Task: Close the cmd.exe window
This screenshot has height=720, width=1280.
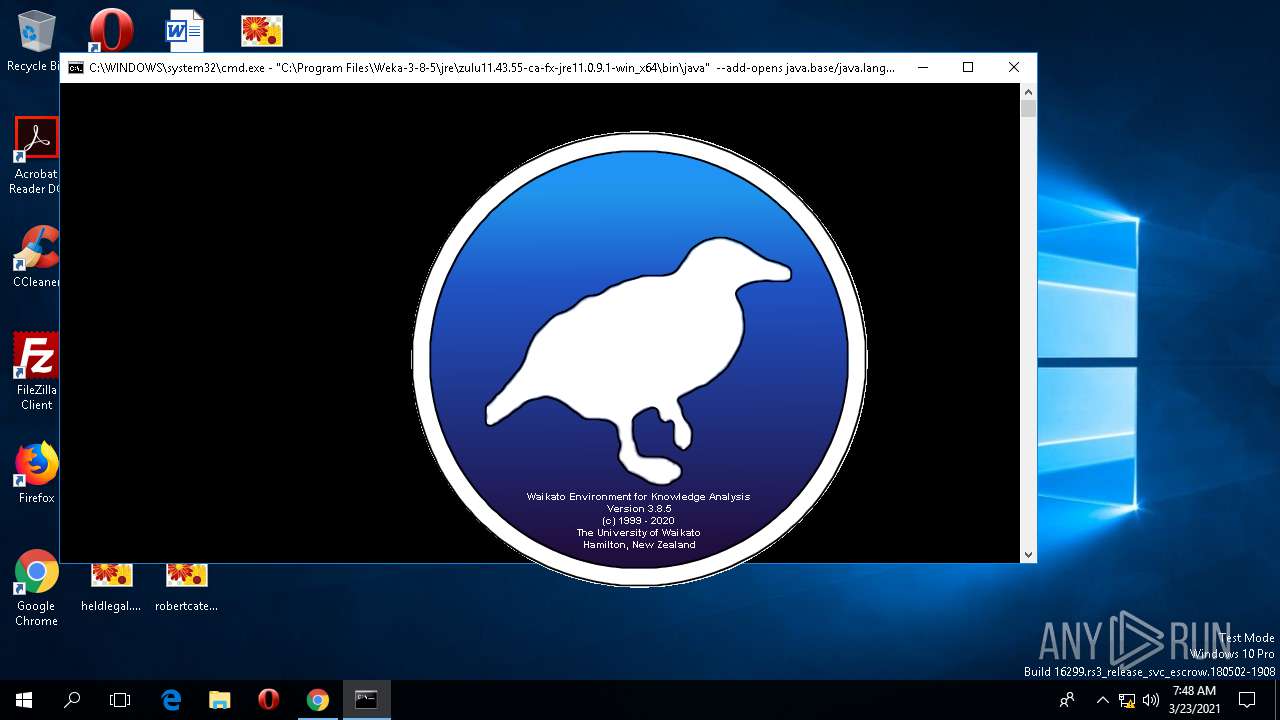Action: [x=1014, y=67]
